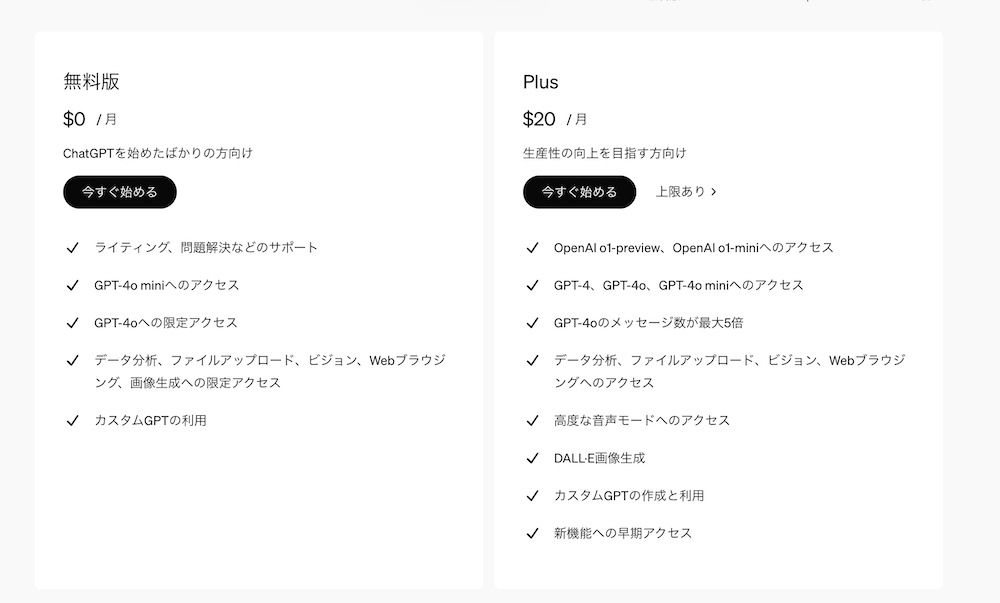Click checkmark beside 新機能への早期アクセス
Screen dimensions: 1000x603
click(x=532, y=533)
